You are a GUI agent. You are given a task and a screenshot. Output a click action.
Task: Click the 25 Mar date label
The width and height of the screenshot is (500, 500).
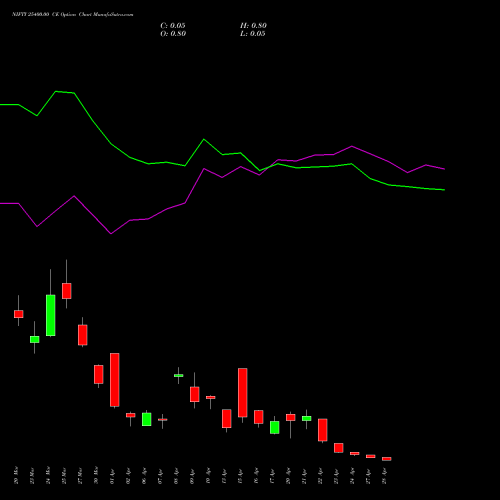click(64, 475)
